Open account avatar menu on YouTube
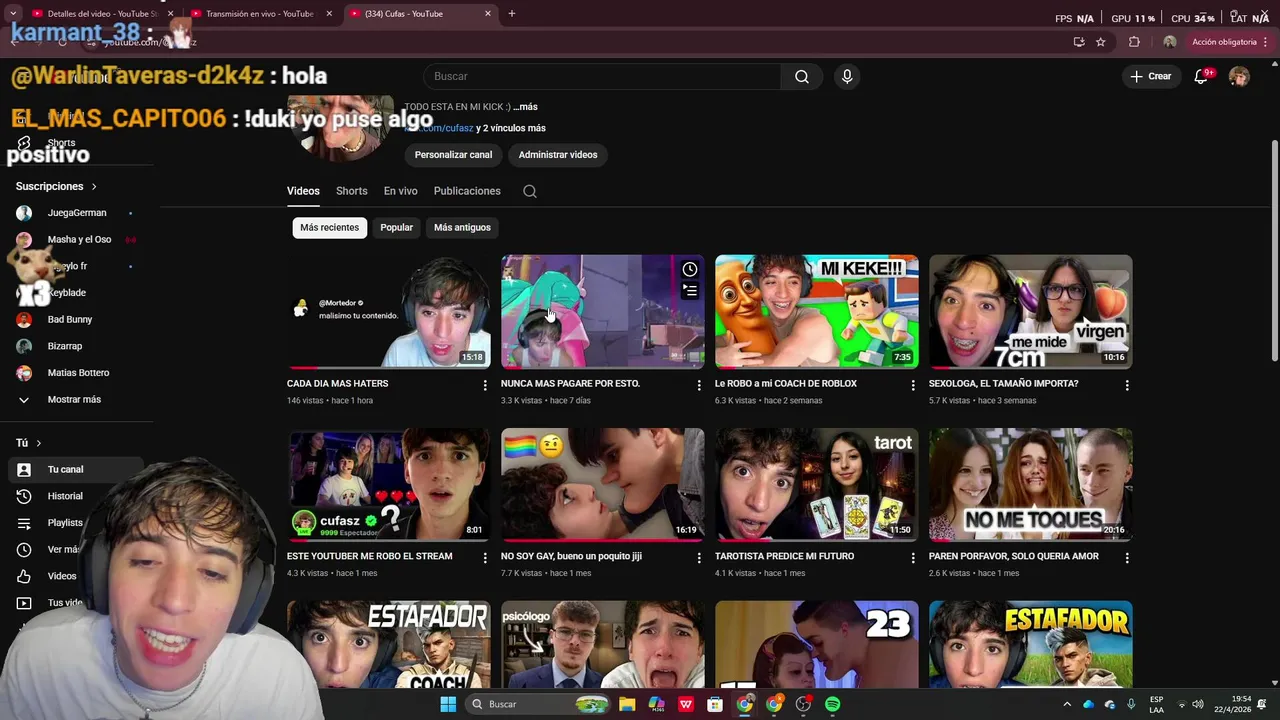 tap(1239, 77)
